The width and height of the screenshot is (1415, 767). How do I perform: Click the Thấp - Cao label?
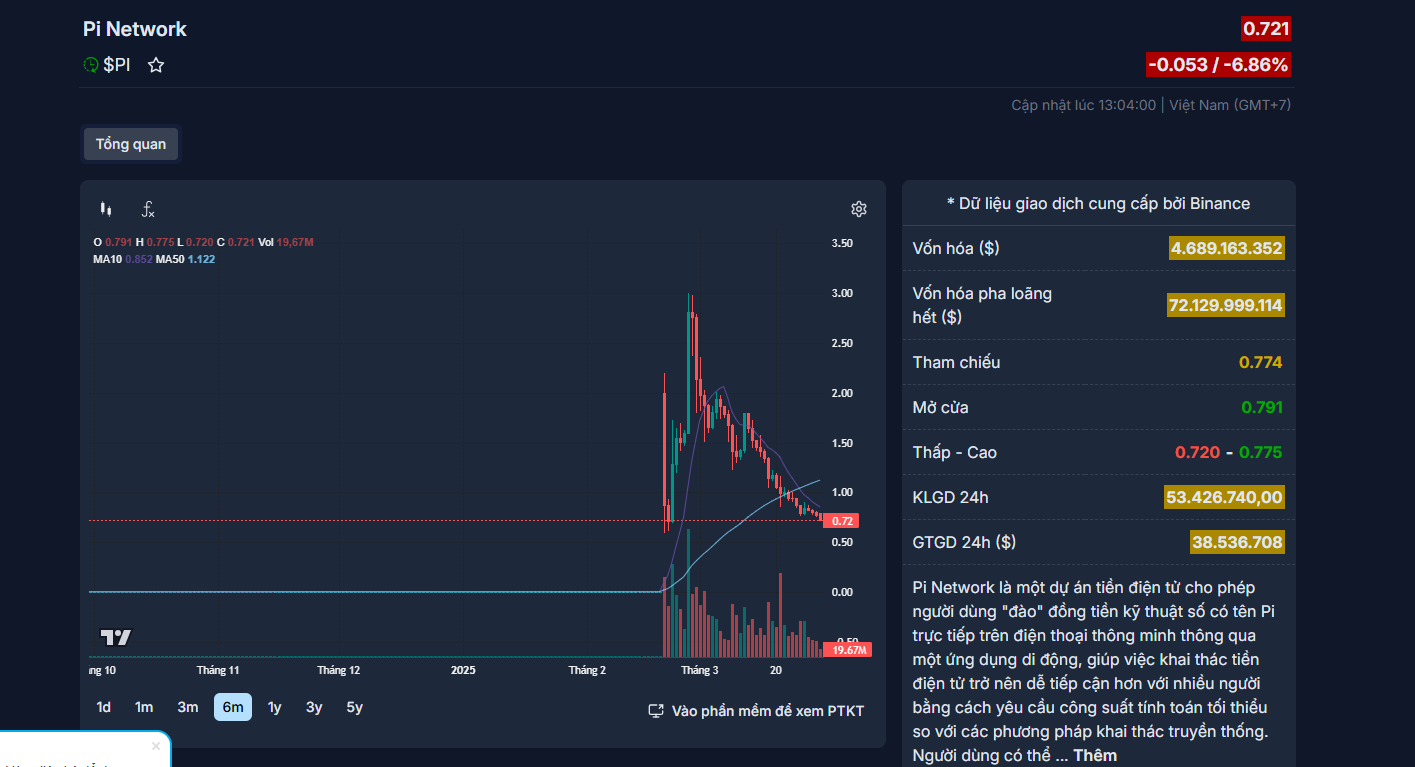click(x=955, y=452)
